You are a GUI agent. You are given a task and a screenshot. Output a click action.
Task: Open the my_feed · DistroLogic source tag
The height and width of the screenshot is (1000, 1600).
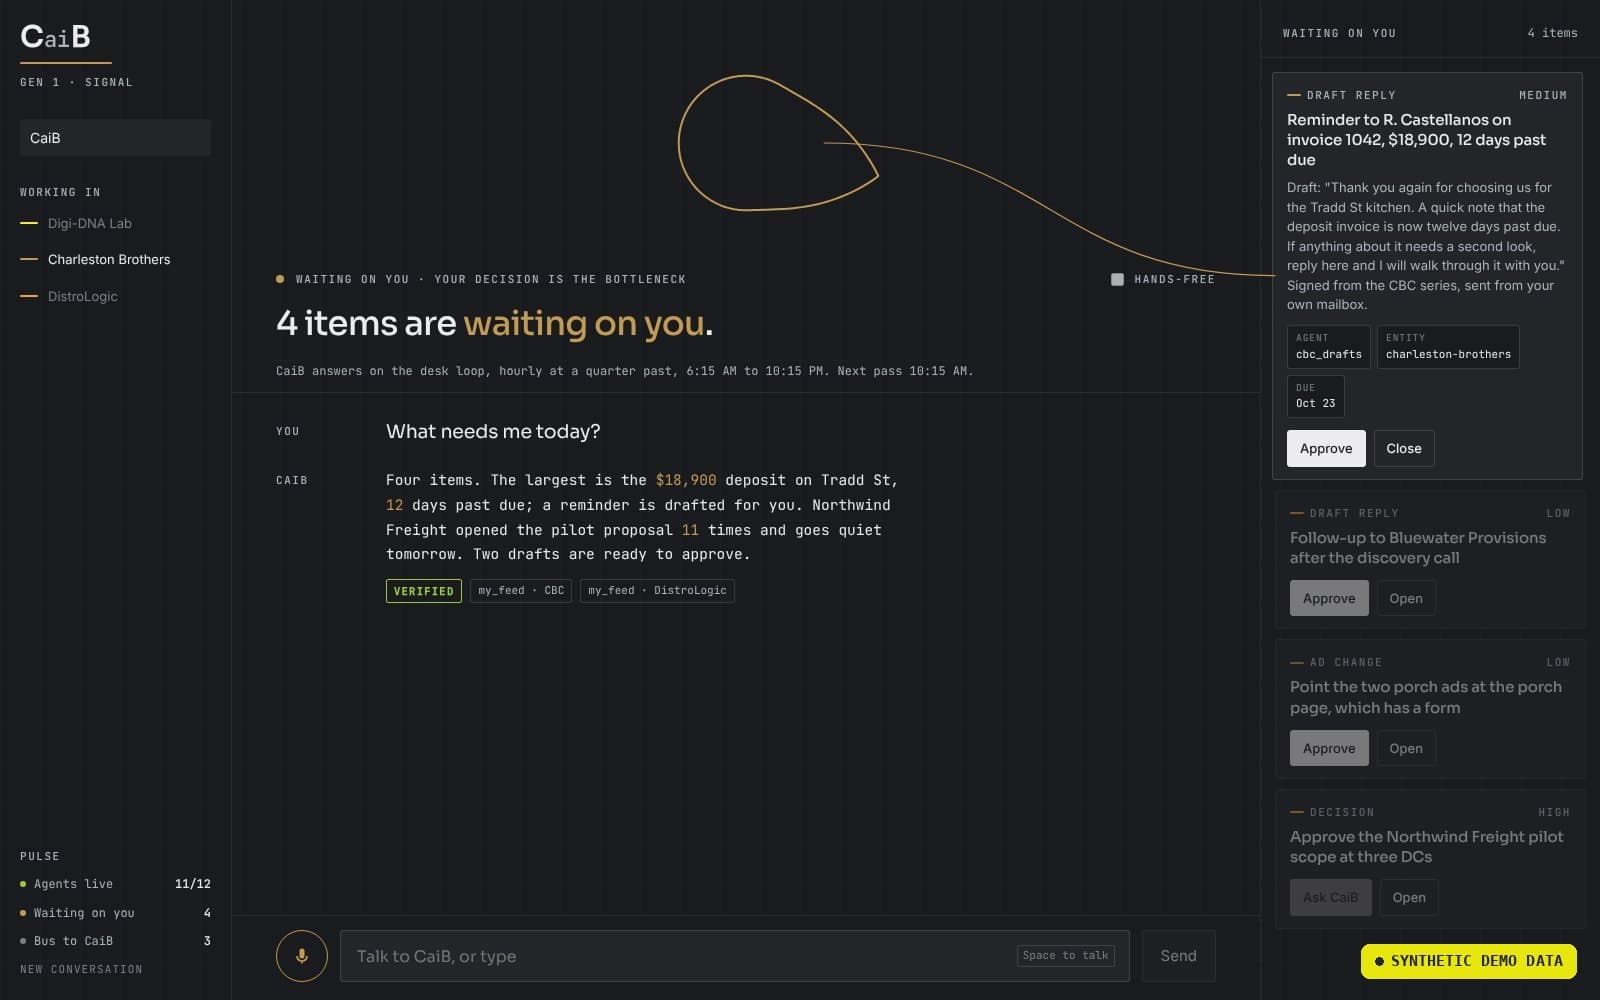[x=657, y=591]
